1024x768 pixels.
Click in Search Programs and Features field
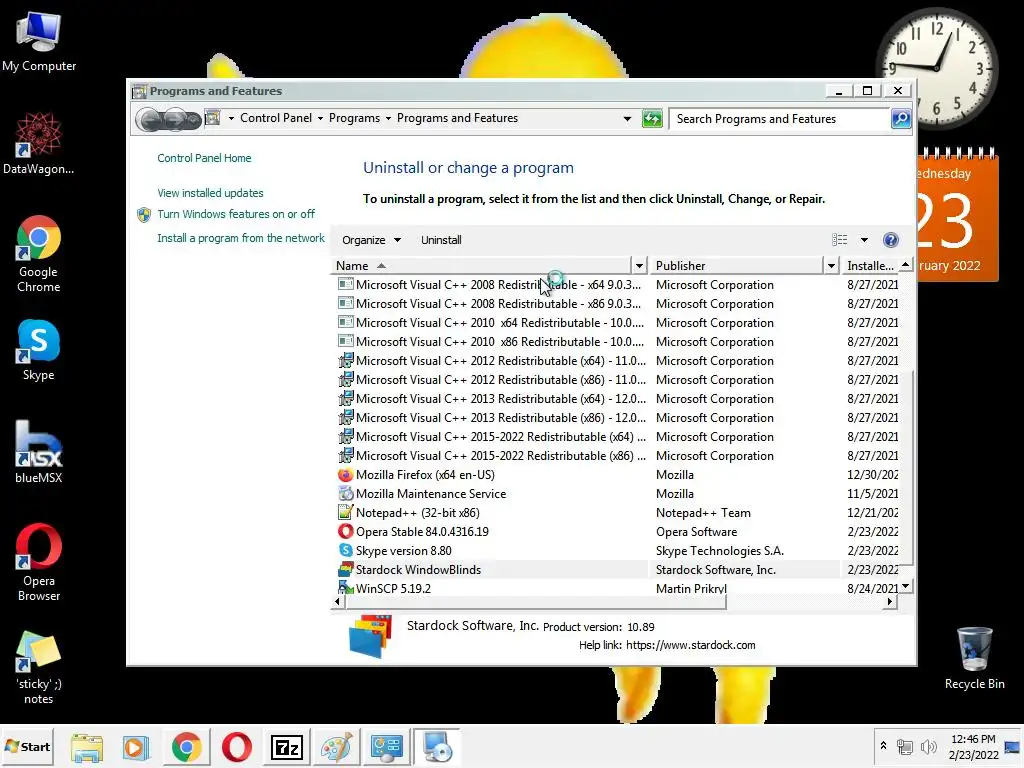pos(778,119)
